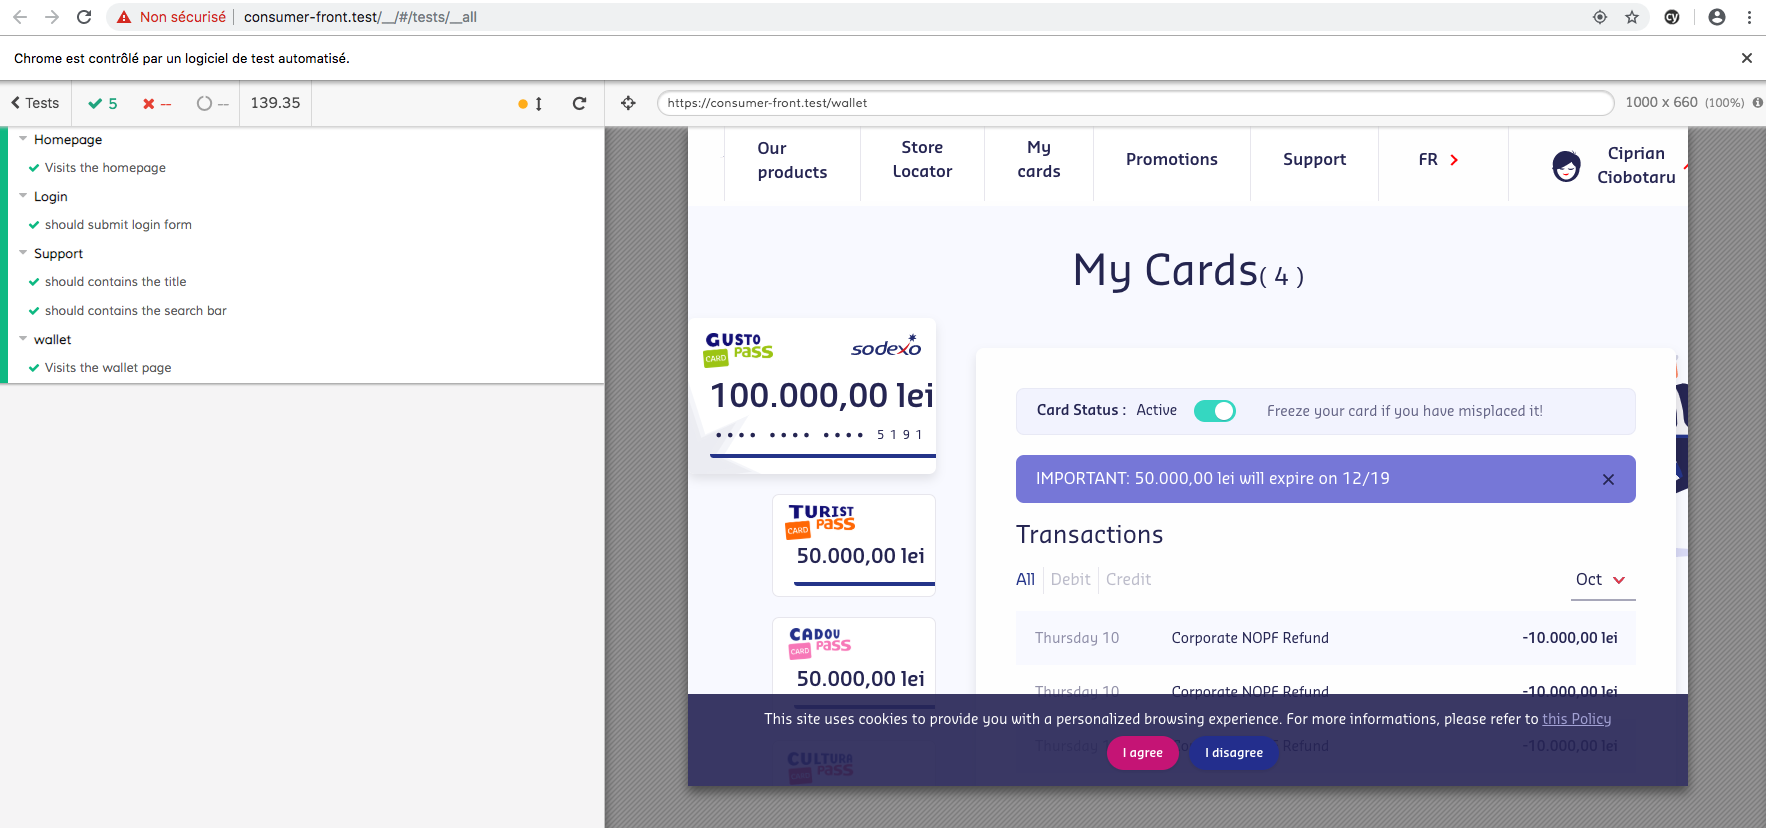Go to My cards menu item
Screen dimensions: 1766x828
(1039, 160)
